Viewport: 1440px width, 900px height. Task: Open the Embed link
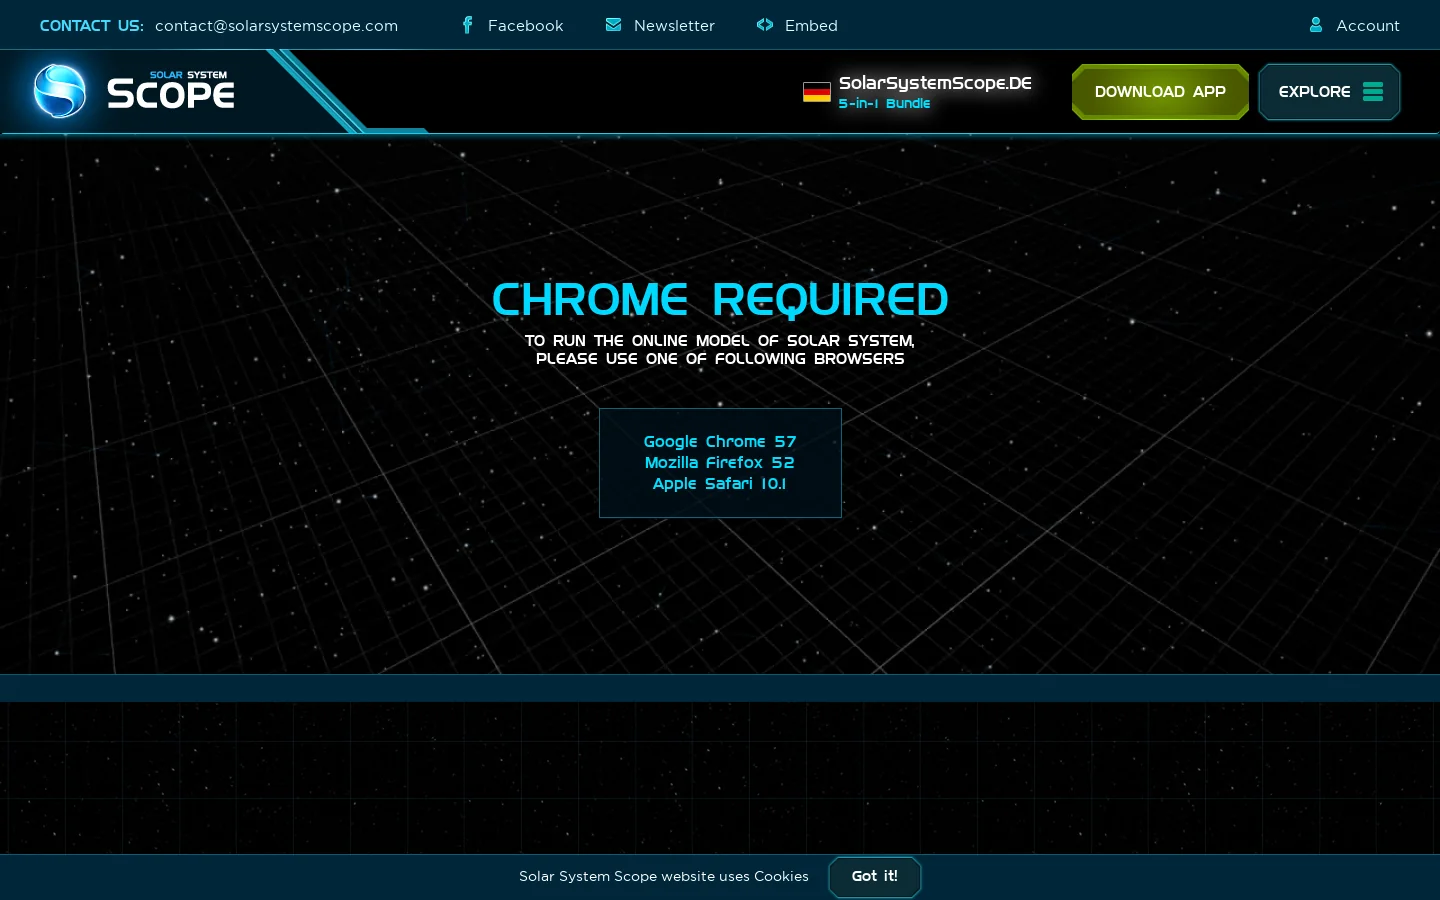[811, 25]
